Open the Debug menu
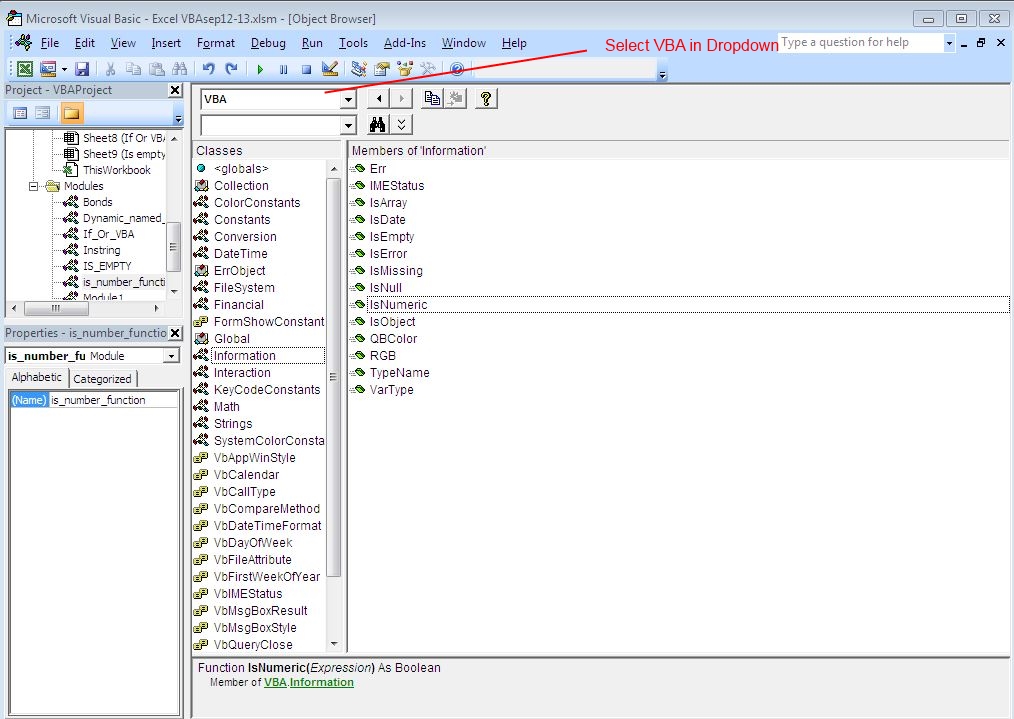Image resolution: width=1014 pixels, height=719 pixels. (268, 43)
